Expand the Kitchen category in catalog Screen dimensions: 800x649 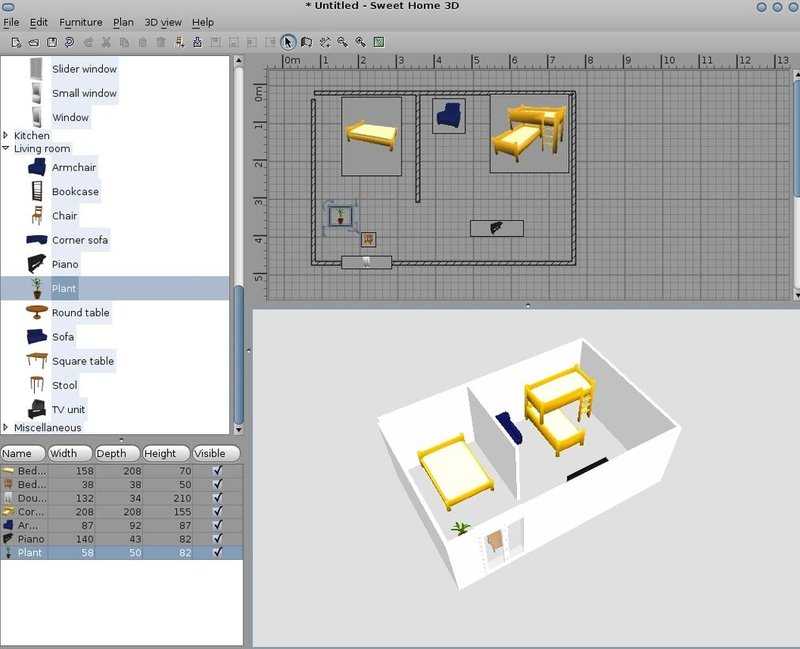(7, 136)
